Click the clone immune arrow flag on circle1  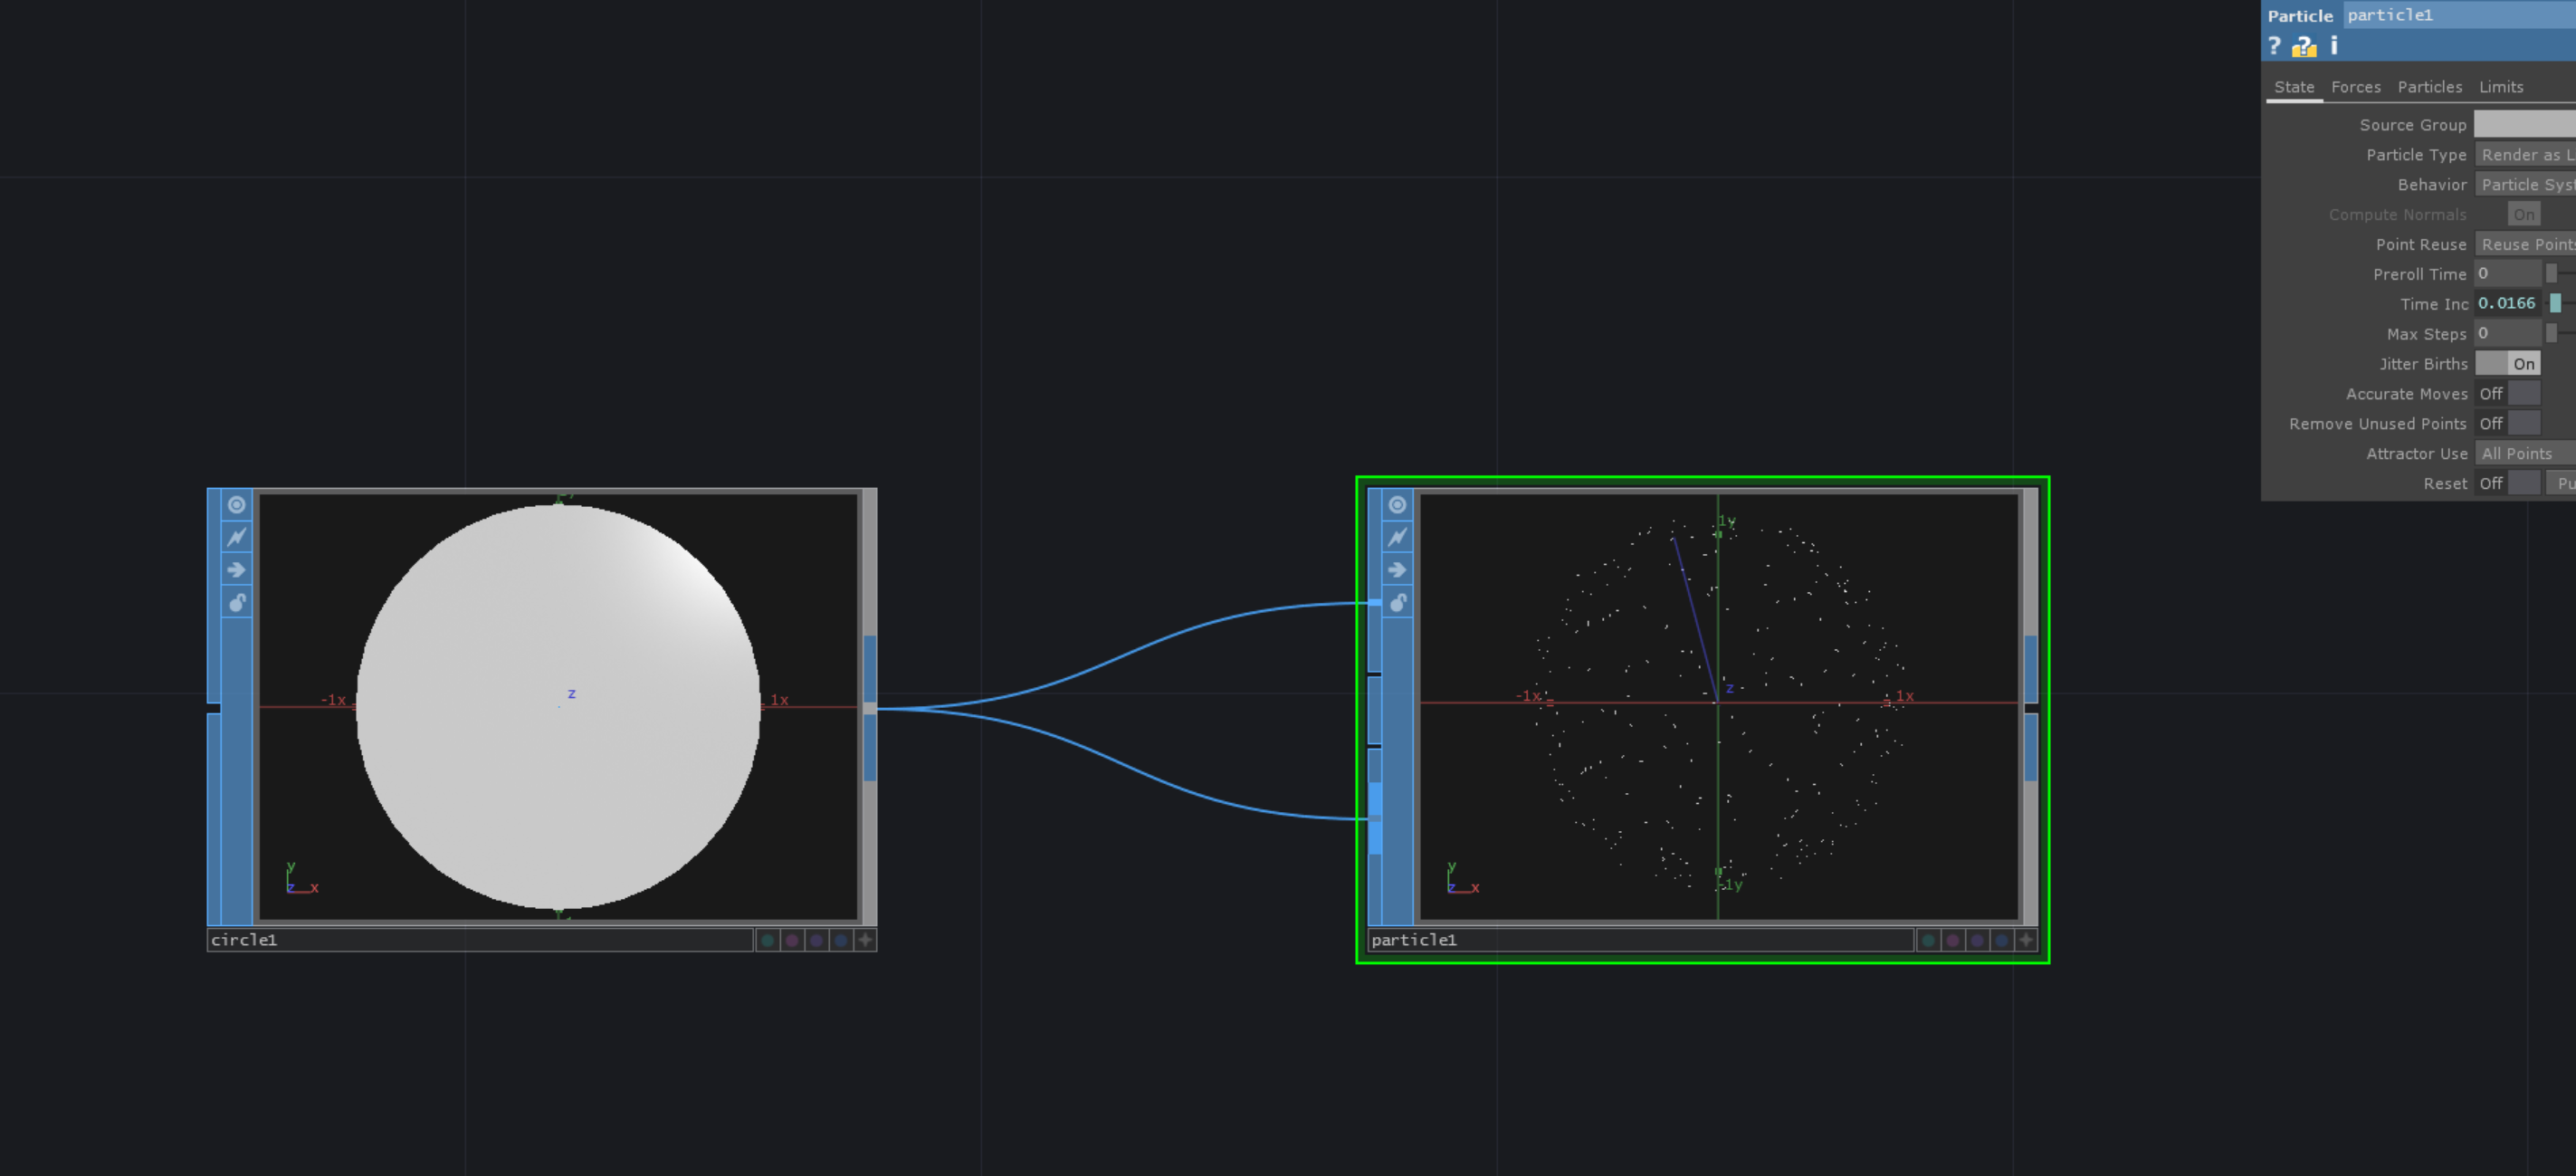pyautogui.click(x=236, y=570)
